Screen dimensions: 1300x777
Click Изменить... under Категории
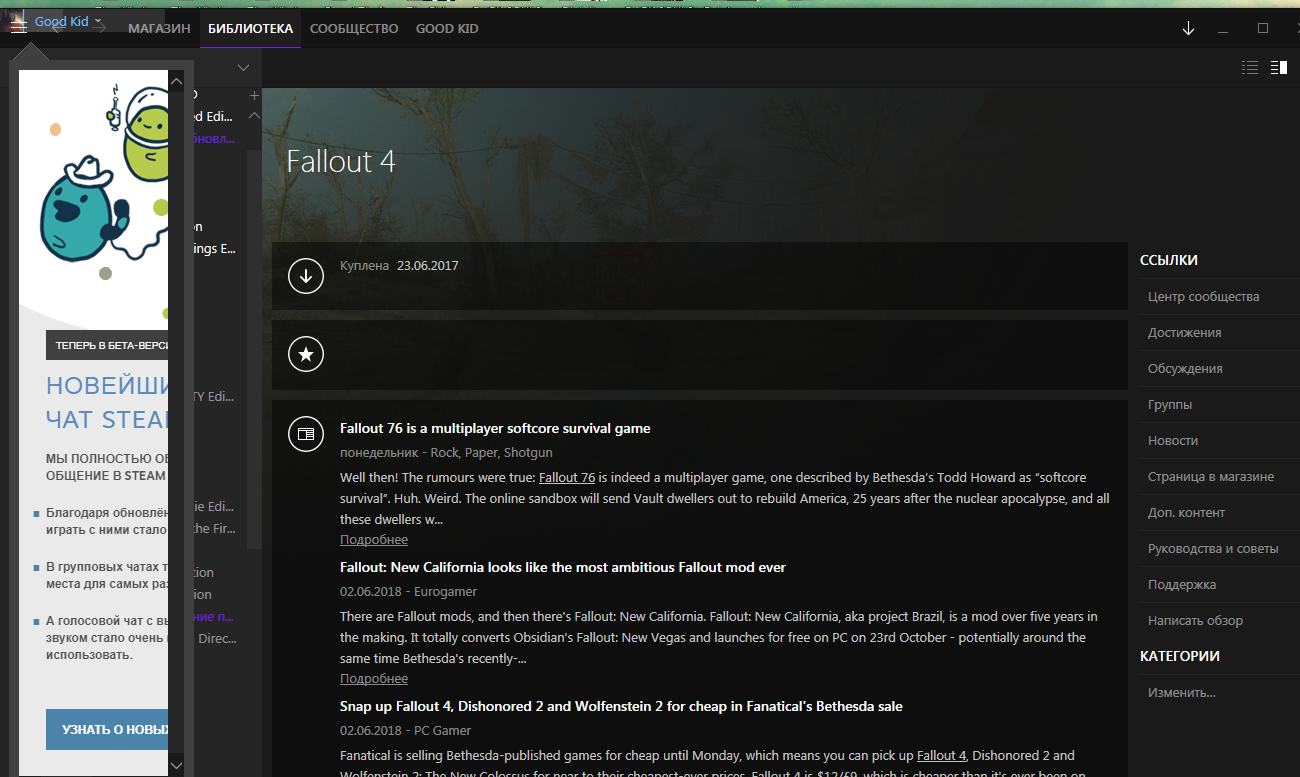pos(1182,693)
